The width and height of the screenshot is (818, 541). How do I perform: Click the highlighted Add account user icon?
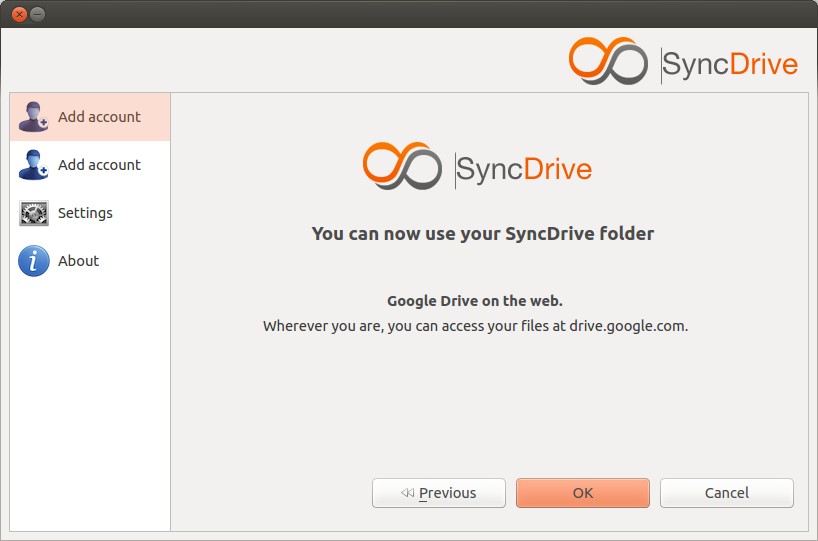coord(33,117)
